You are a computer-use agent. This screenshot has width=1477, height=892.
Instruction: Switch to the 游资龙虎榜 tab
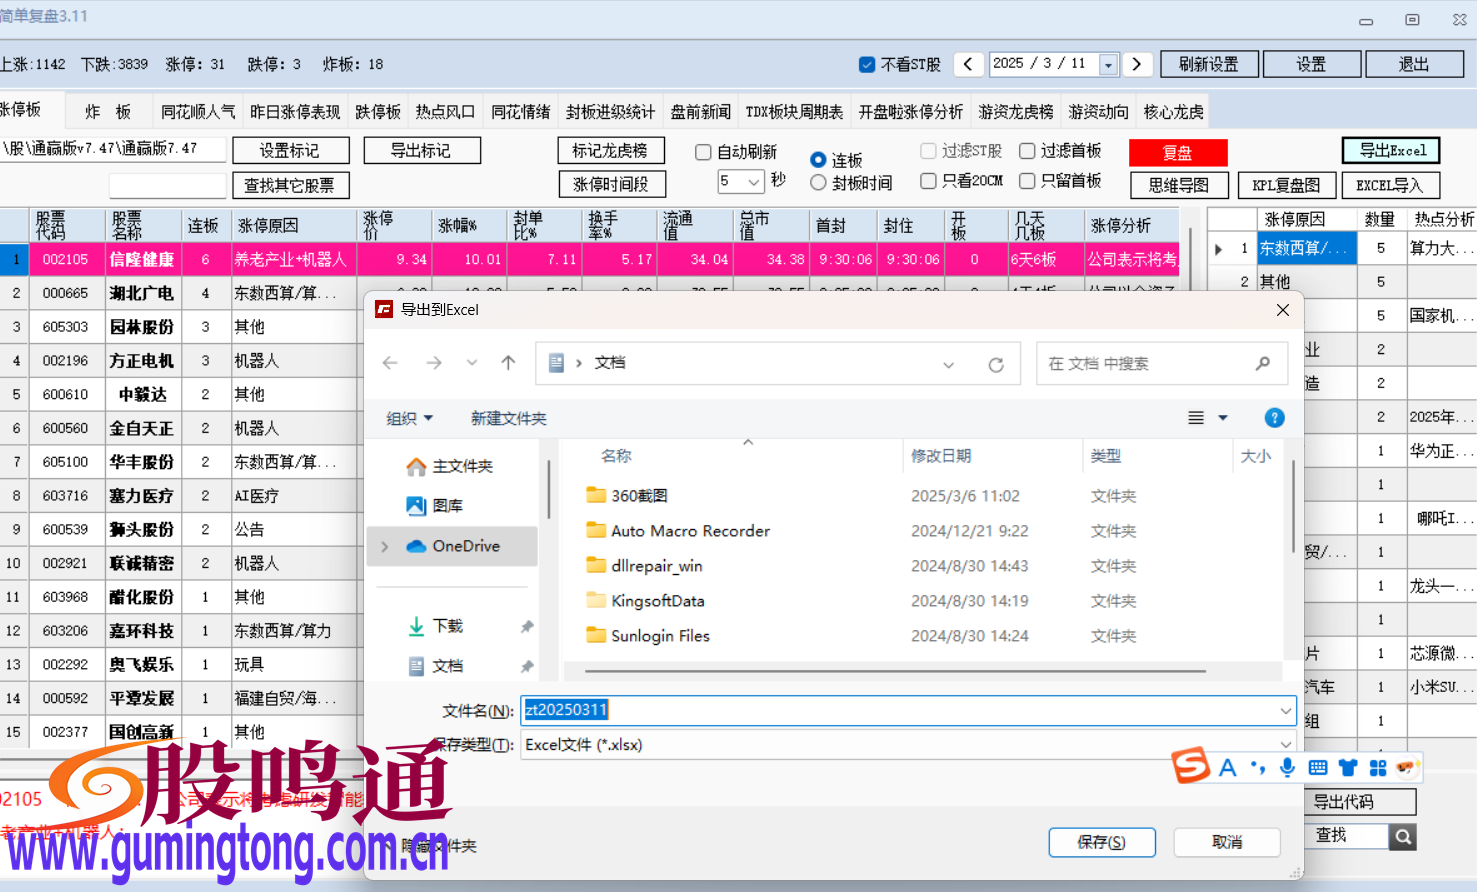tap(1016, 111)
